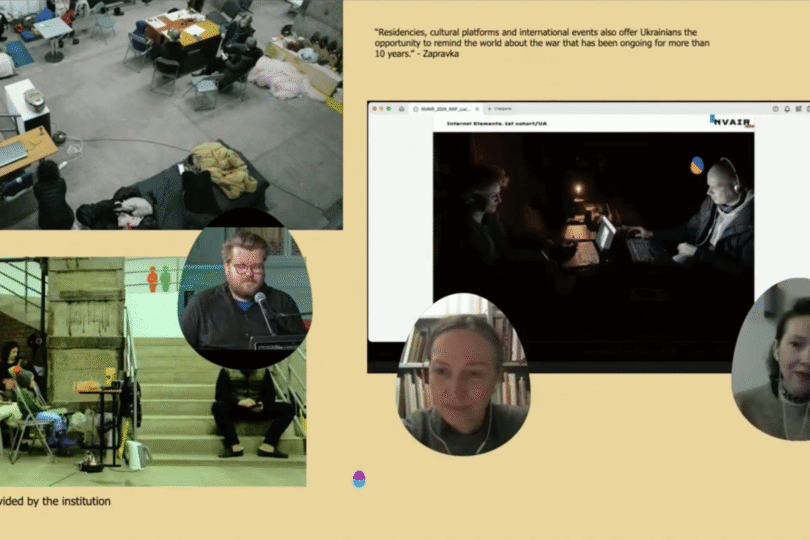Click the pink and blue egg cursor
The height and width of the screenshot is (540, 810).
point(359,479)
